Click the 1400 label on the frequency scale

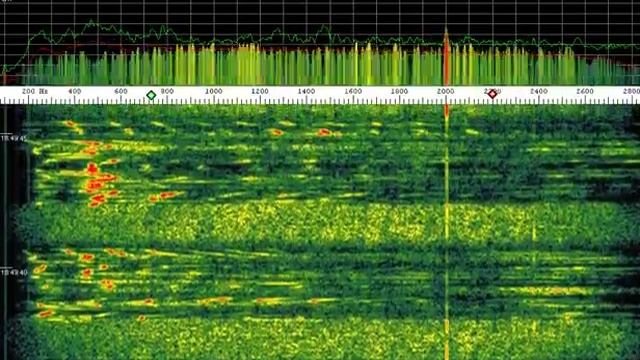[307, 91]
